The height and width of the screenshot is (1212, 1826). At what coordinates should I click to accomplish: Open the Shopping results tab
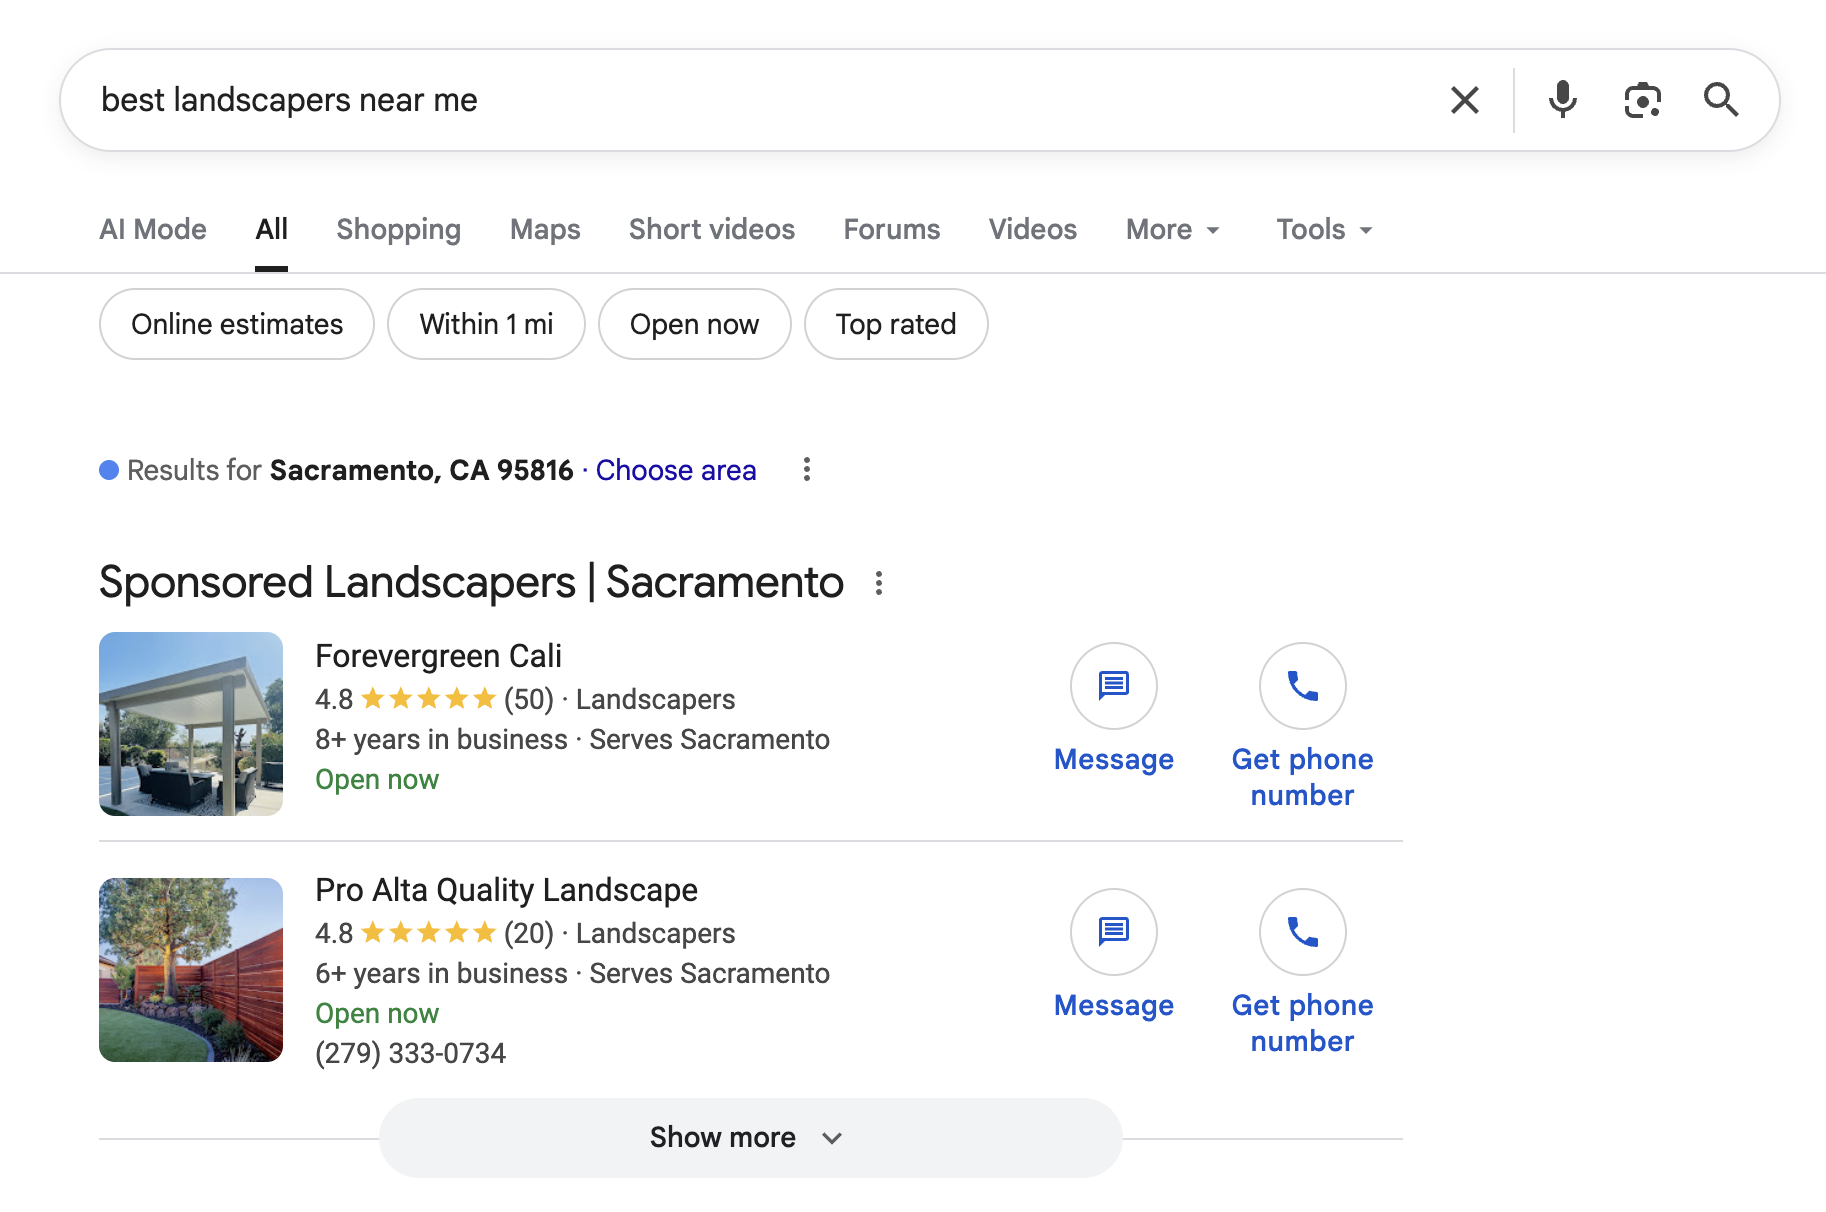(x=398, y=229)
